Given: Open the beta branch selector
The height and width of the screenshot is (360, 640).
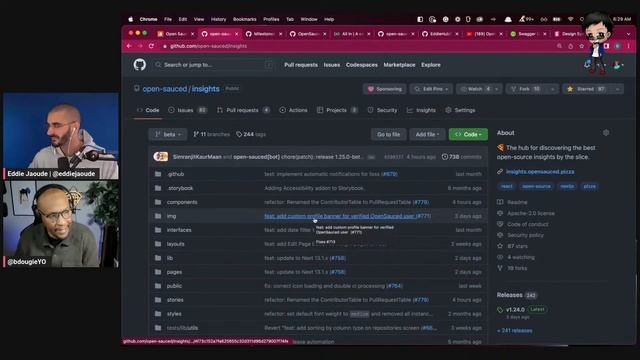Looking at the screenshot, I should point(168,134).
